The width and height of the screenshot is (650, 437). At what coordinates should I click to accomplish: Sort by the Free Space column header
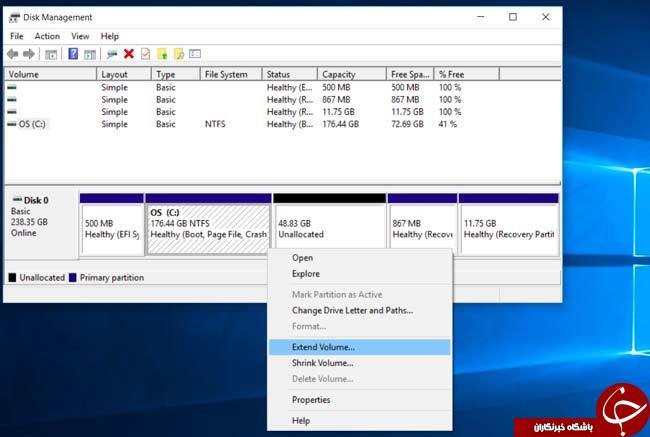410,74
